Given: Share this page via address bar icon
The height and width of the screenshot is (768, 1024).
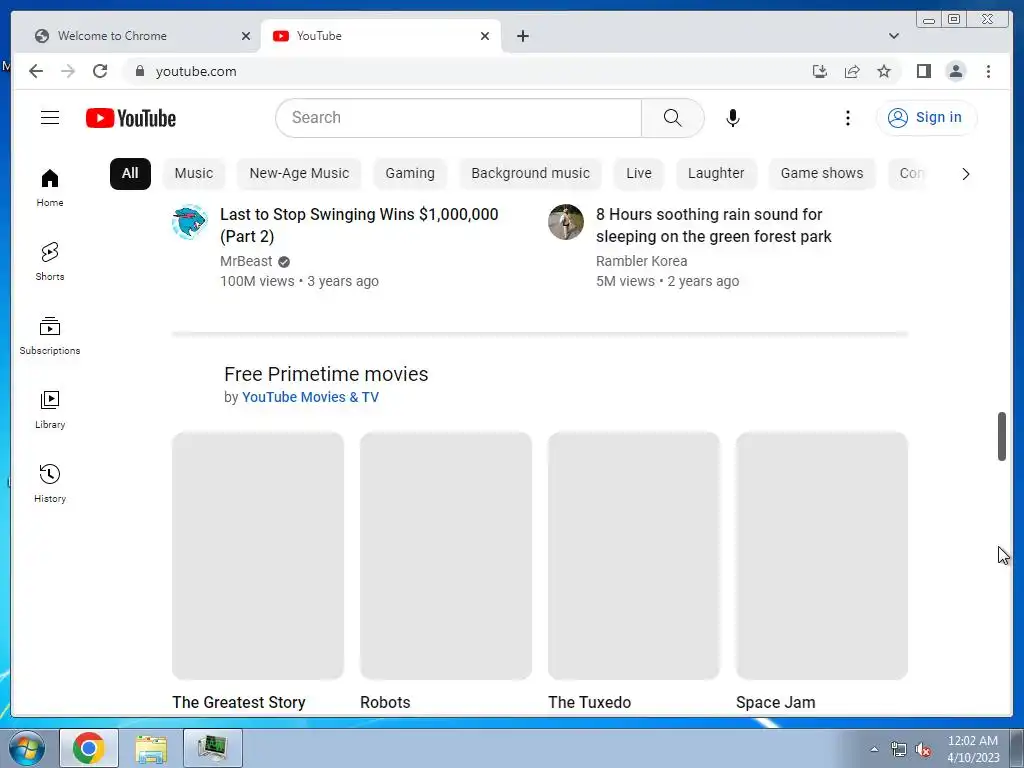Looking at the screenshot, I should click(x=852, y=71).
